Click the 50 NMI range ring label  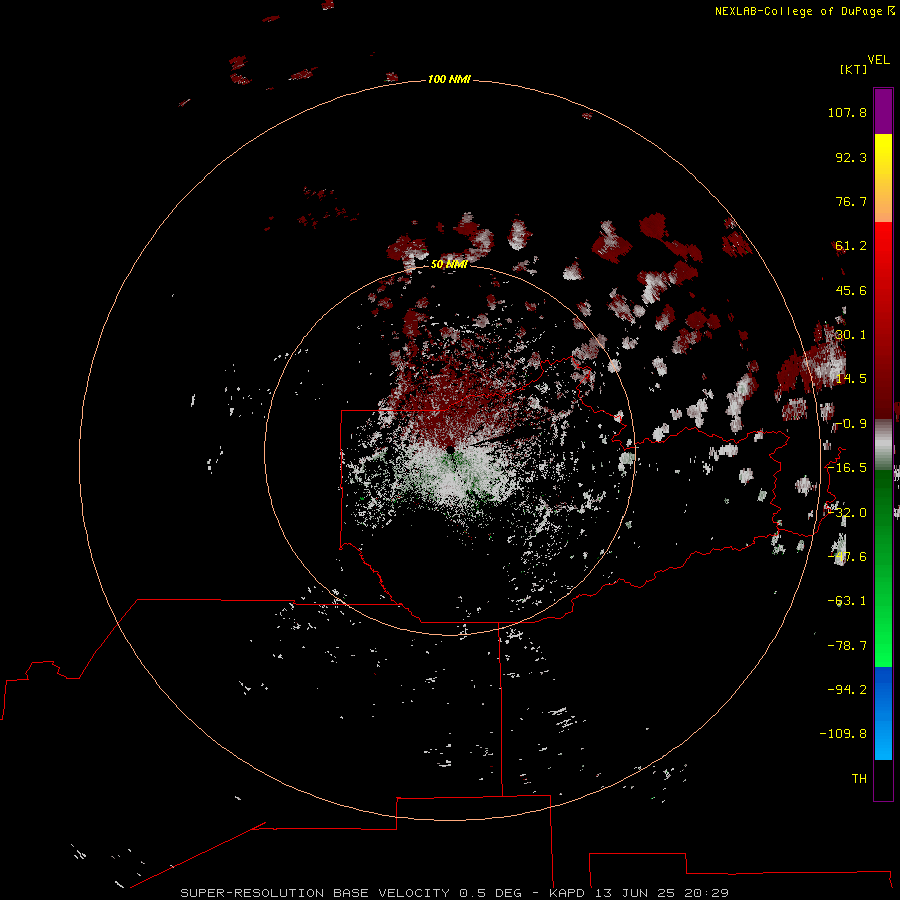pos(449,264)
